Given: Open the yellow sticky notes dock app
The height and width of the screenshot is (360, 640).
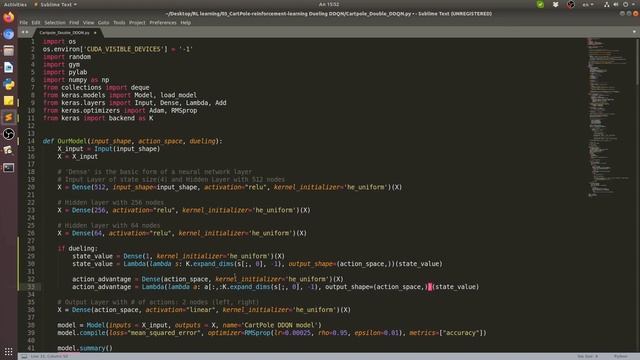Looking at the screenshot, I should click(x=9, y=101).
